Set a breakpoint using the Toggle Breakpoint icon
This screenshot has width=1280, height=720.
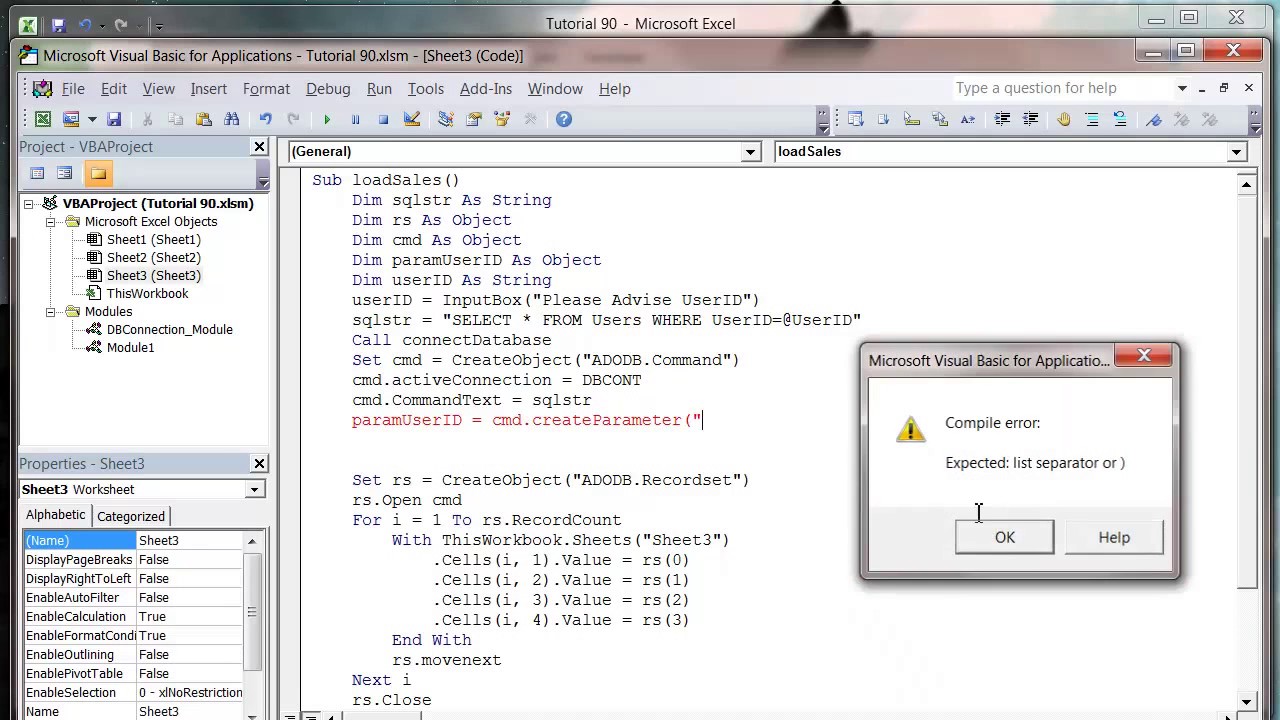click(1062, 119)
